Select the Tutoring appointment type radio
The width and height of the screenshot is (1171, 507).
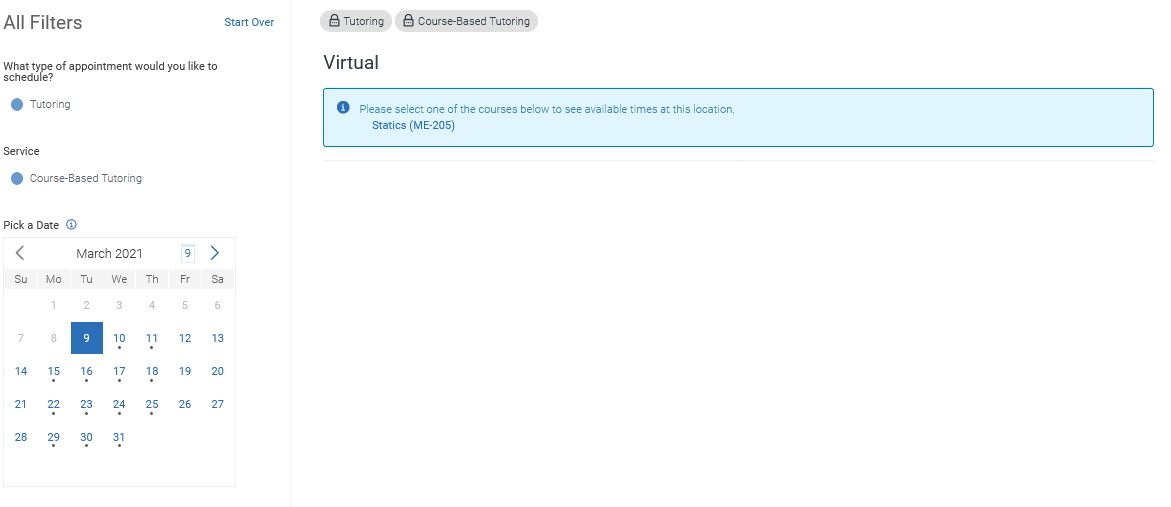[17, 104]
